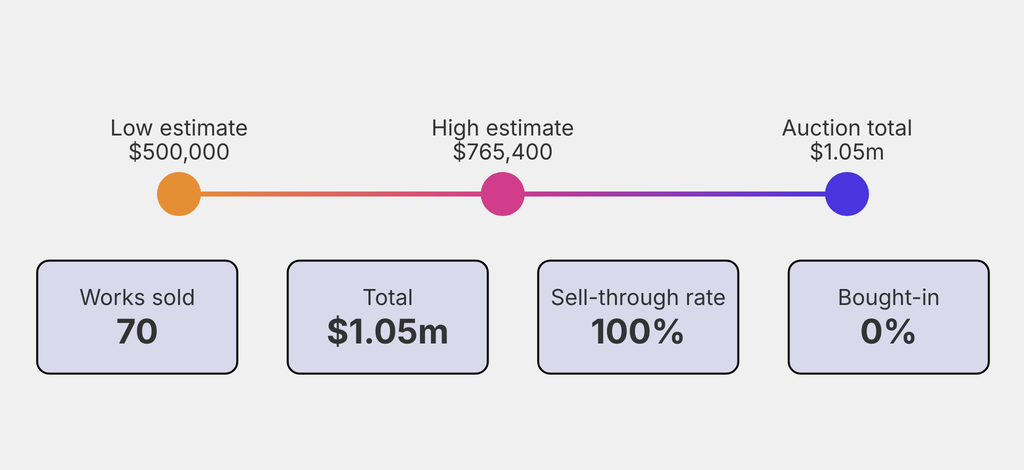Screen dimensions: 1024x470
Task: Select the $500,000 low estimate value
Action: [x=179, y=152]
